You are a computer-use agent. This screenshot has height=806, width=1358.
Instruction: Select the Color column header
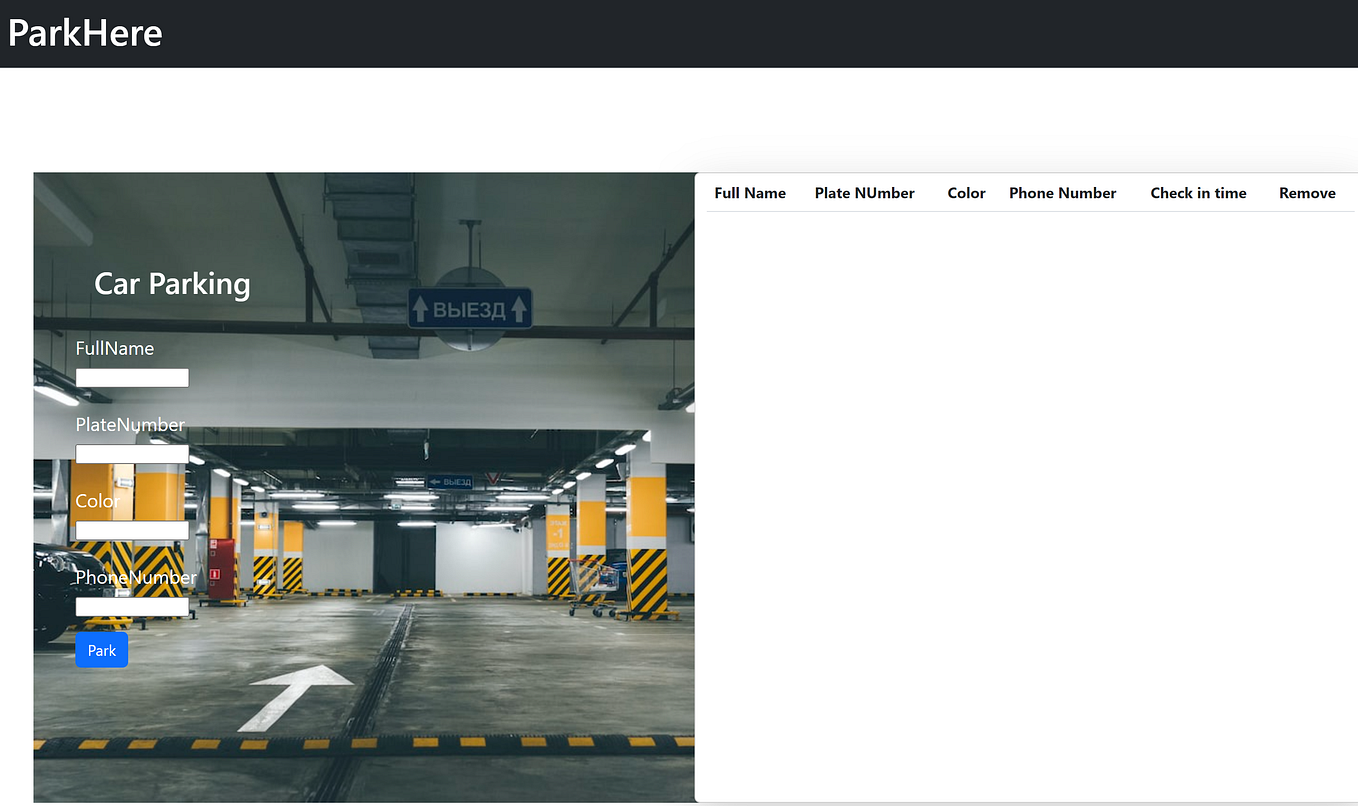coord(965,193)
